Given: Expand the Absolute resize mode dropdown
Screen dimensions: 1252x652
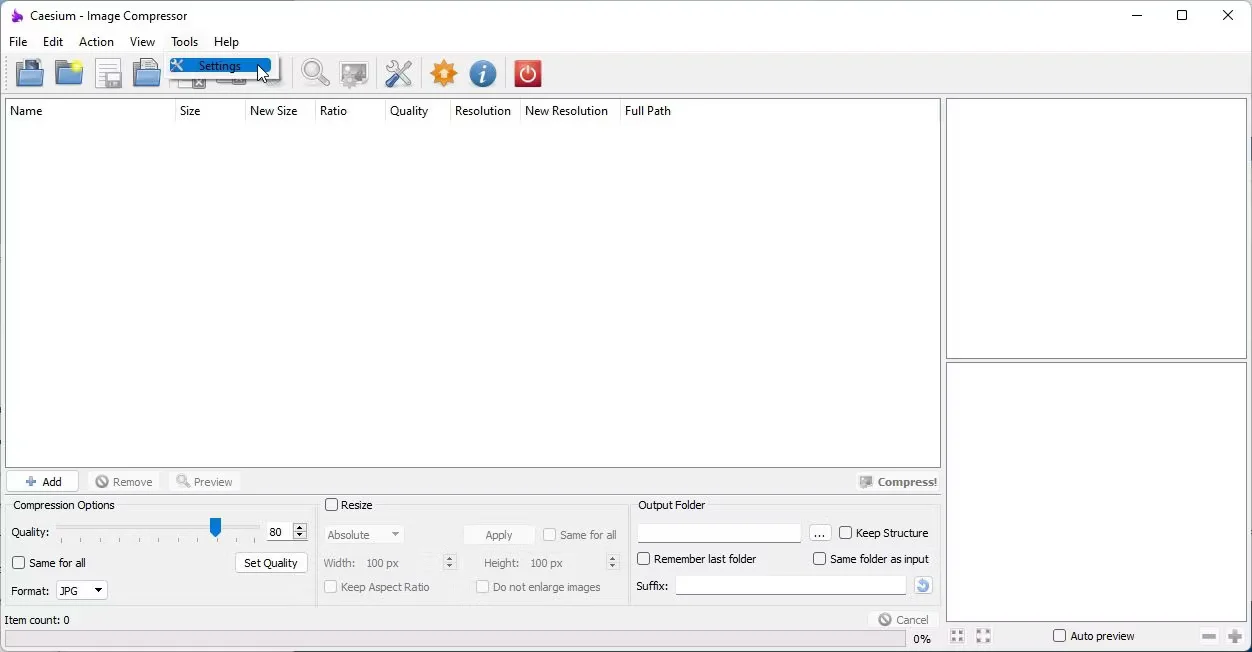Looking at the screenshot, I should pos(364,535).
